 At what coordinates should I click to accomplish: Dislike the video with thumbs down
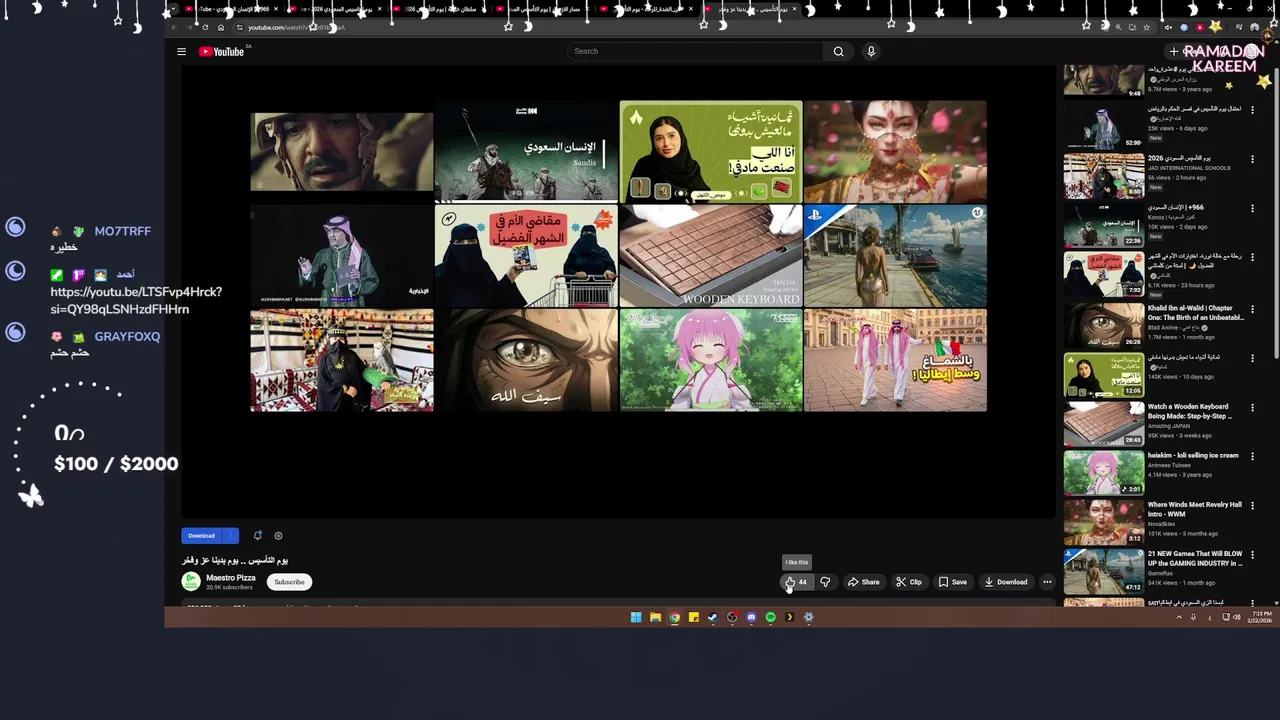825,582
